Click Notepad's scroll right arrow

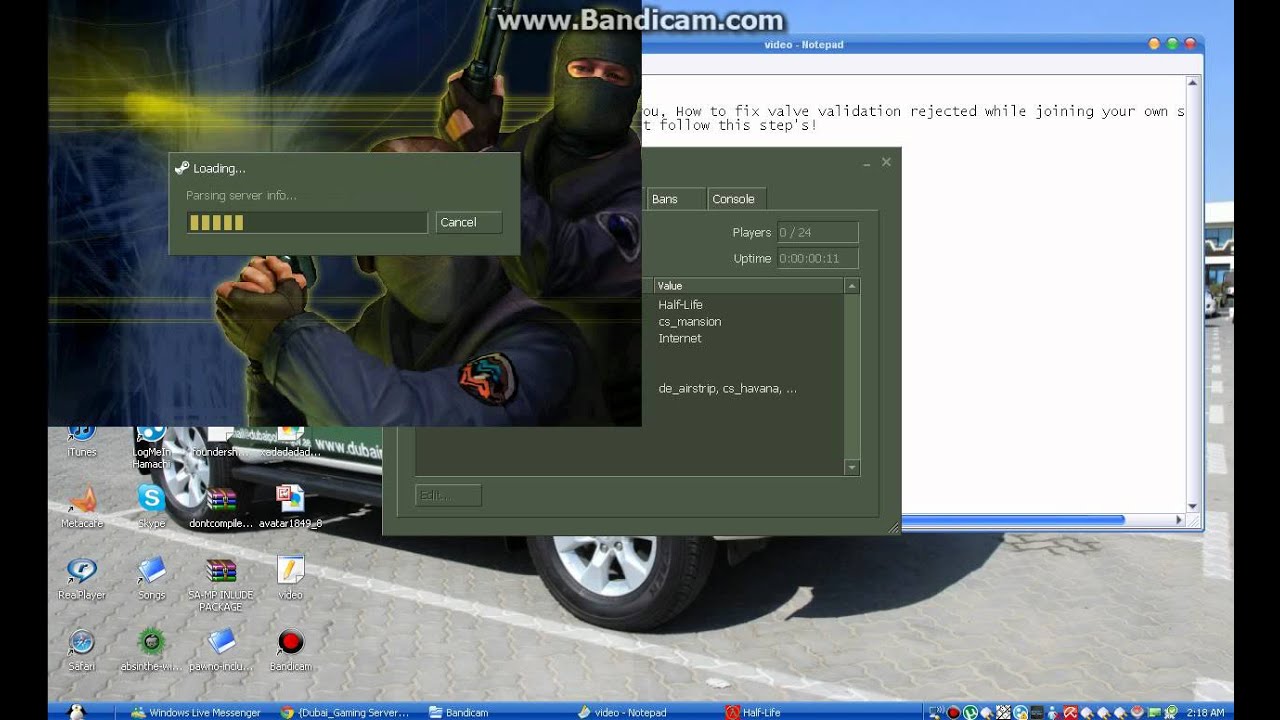(1179, 520)
